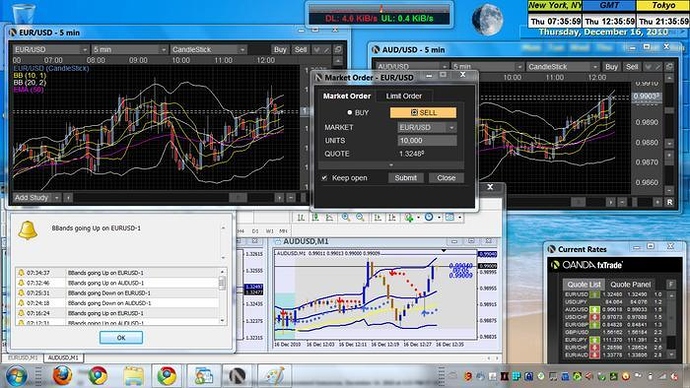Select the BUY radio option in Market Order
Screen dimensions: 690x388
pyautogui.click(x=358, y=113)
